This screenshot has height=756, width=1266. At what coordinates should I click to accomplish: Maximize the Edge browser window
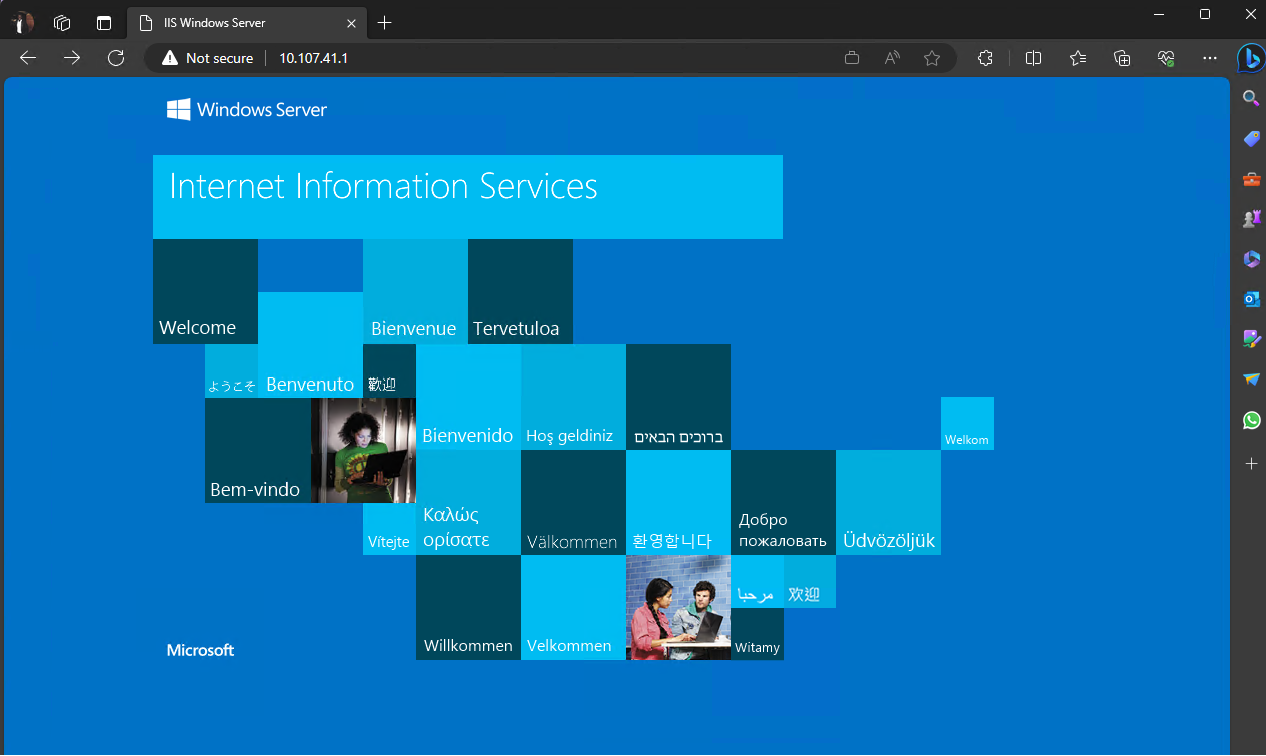point(1205,14)
